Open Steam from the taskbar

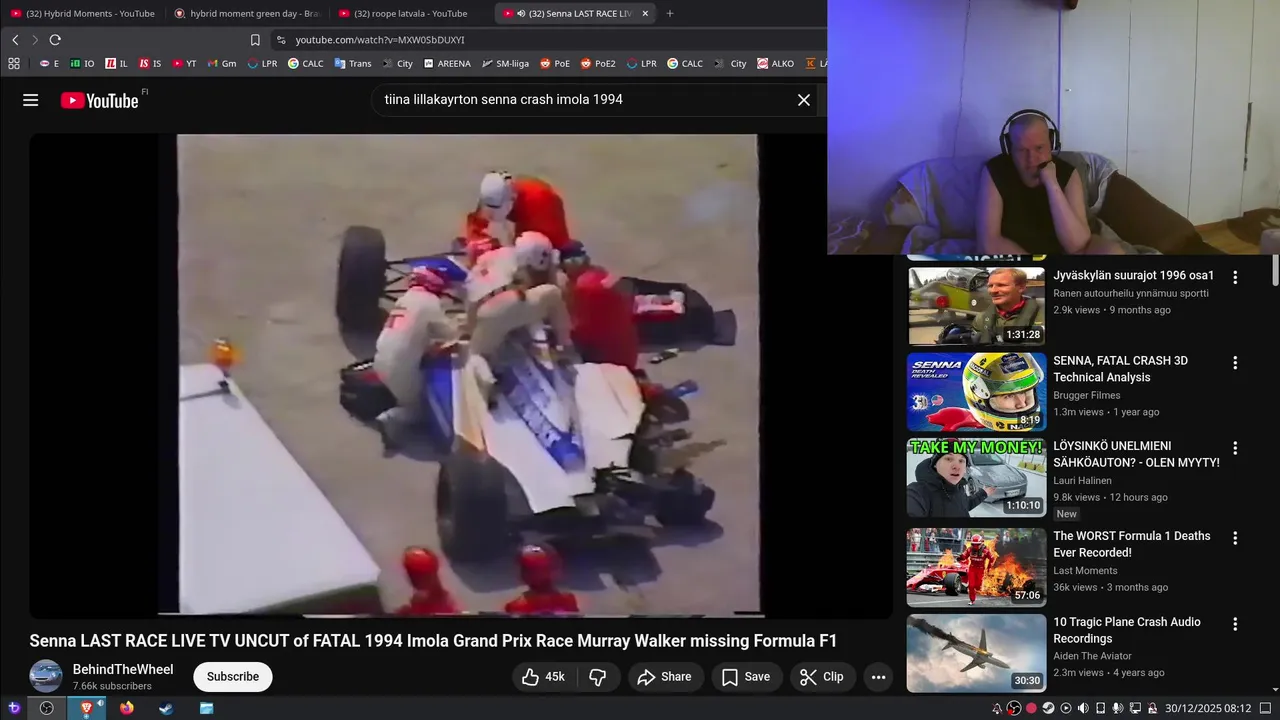166,708
